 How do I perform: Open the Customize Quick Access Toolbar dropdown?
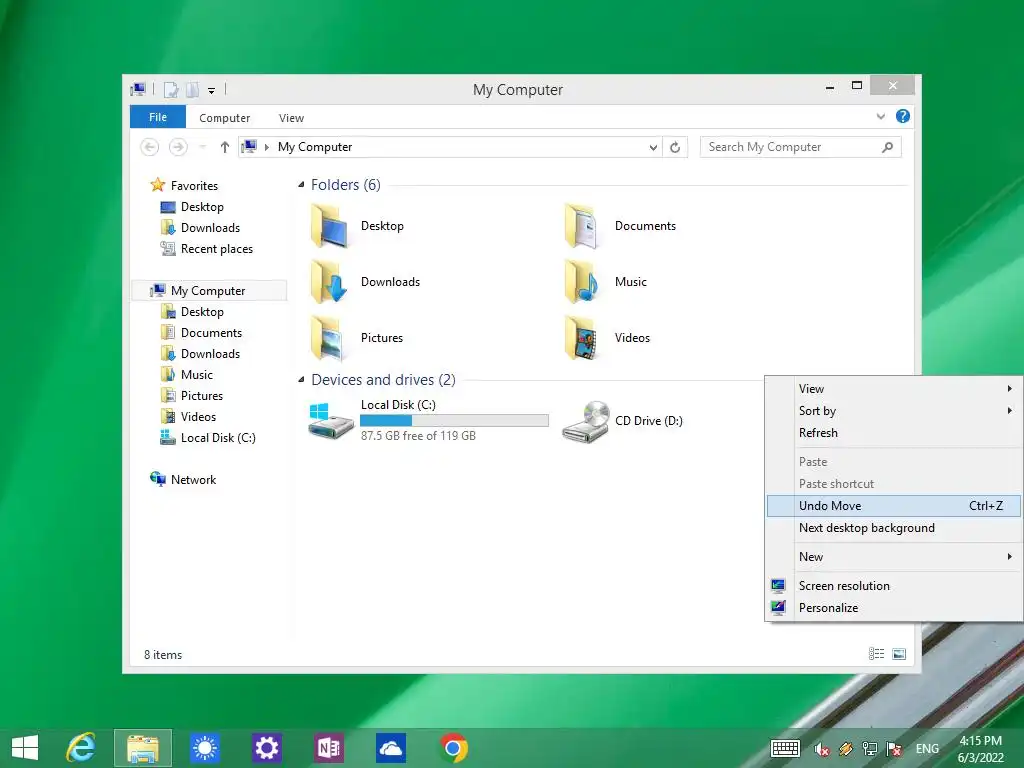(212, 91)
